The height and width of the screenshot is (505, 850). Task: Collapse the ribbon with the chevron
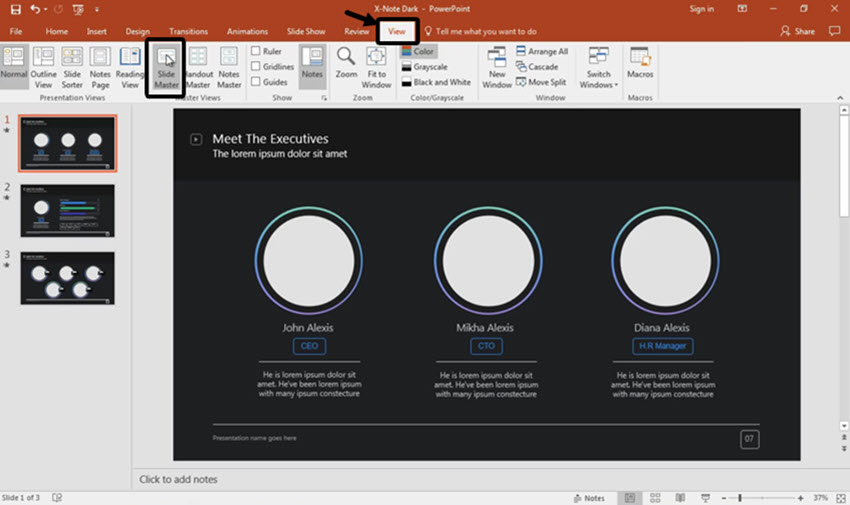click(840, 98)
